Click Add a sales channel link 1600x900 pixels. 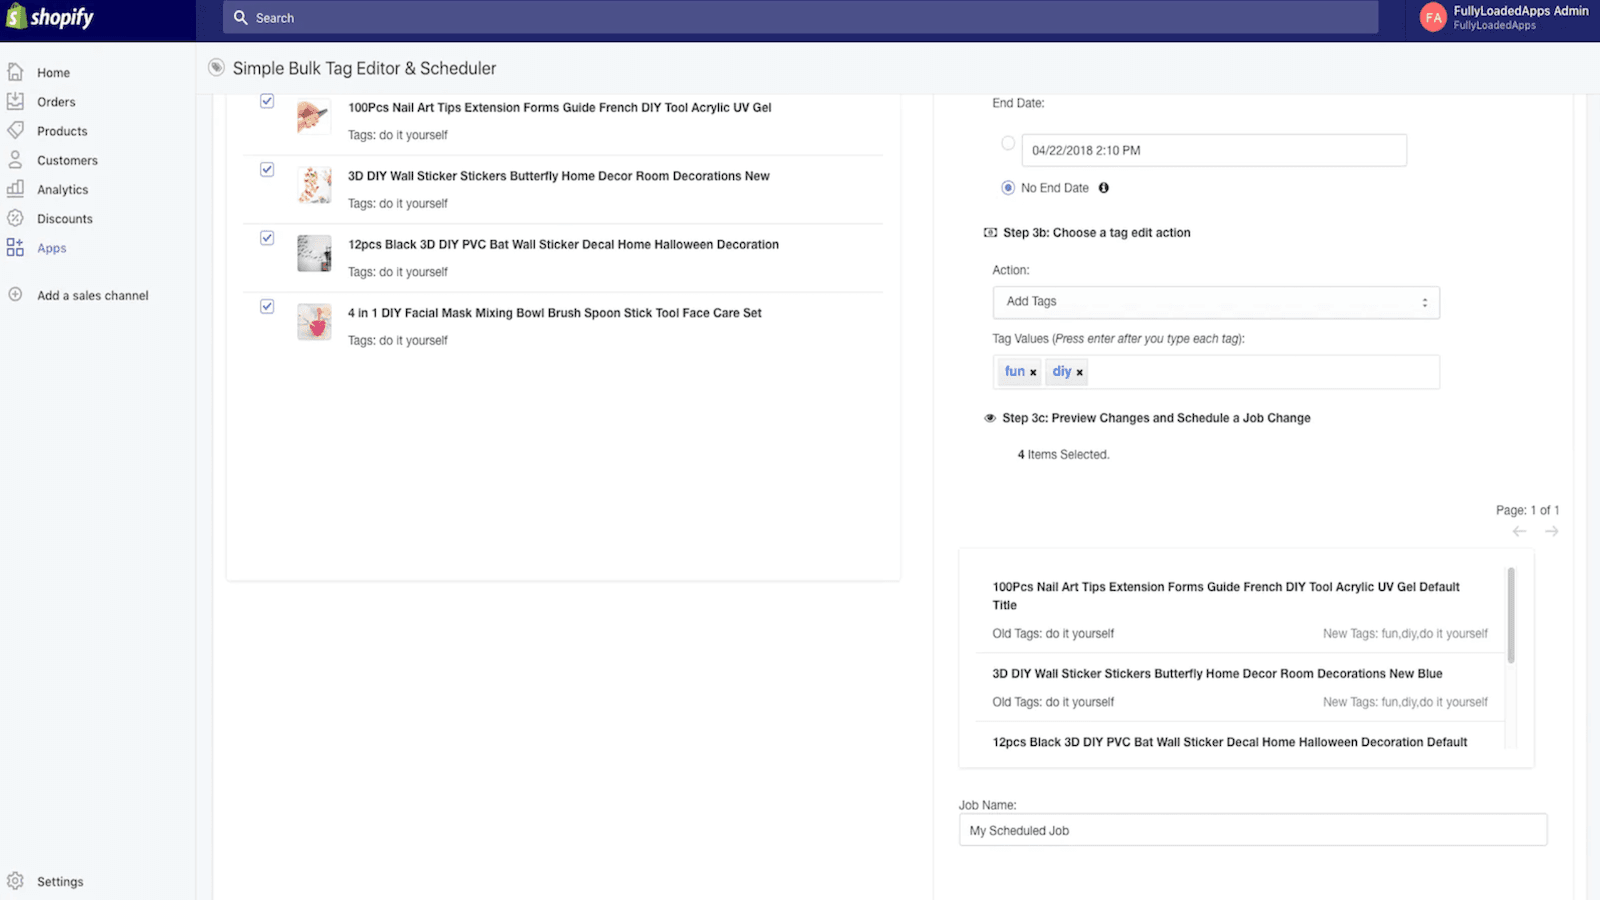point(93,295)
